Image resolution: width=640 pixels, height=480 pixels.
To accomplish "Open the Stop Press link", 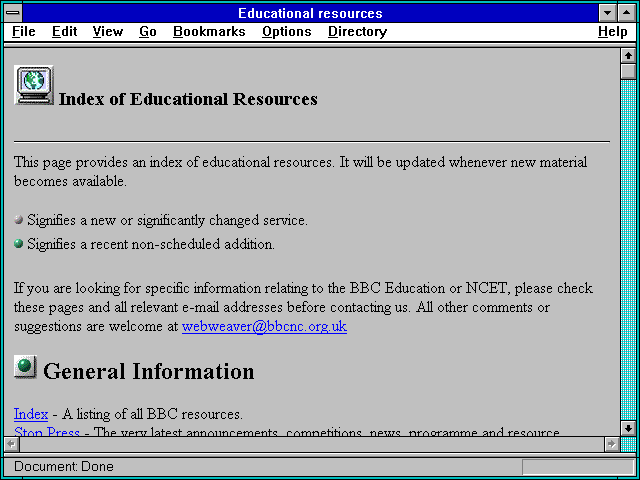I will point(47,432).
